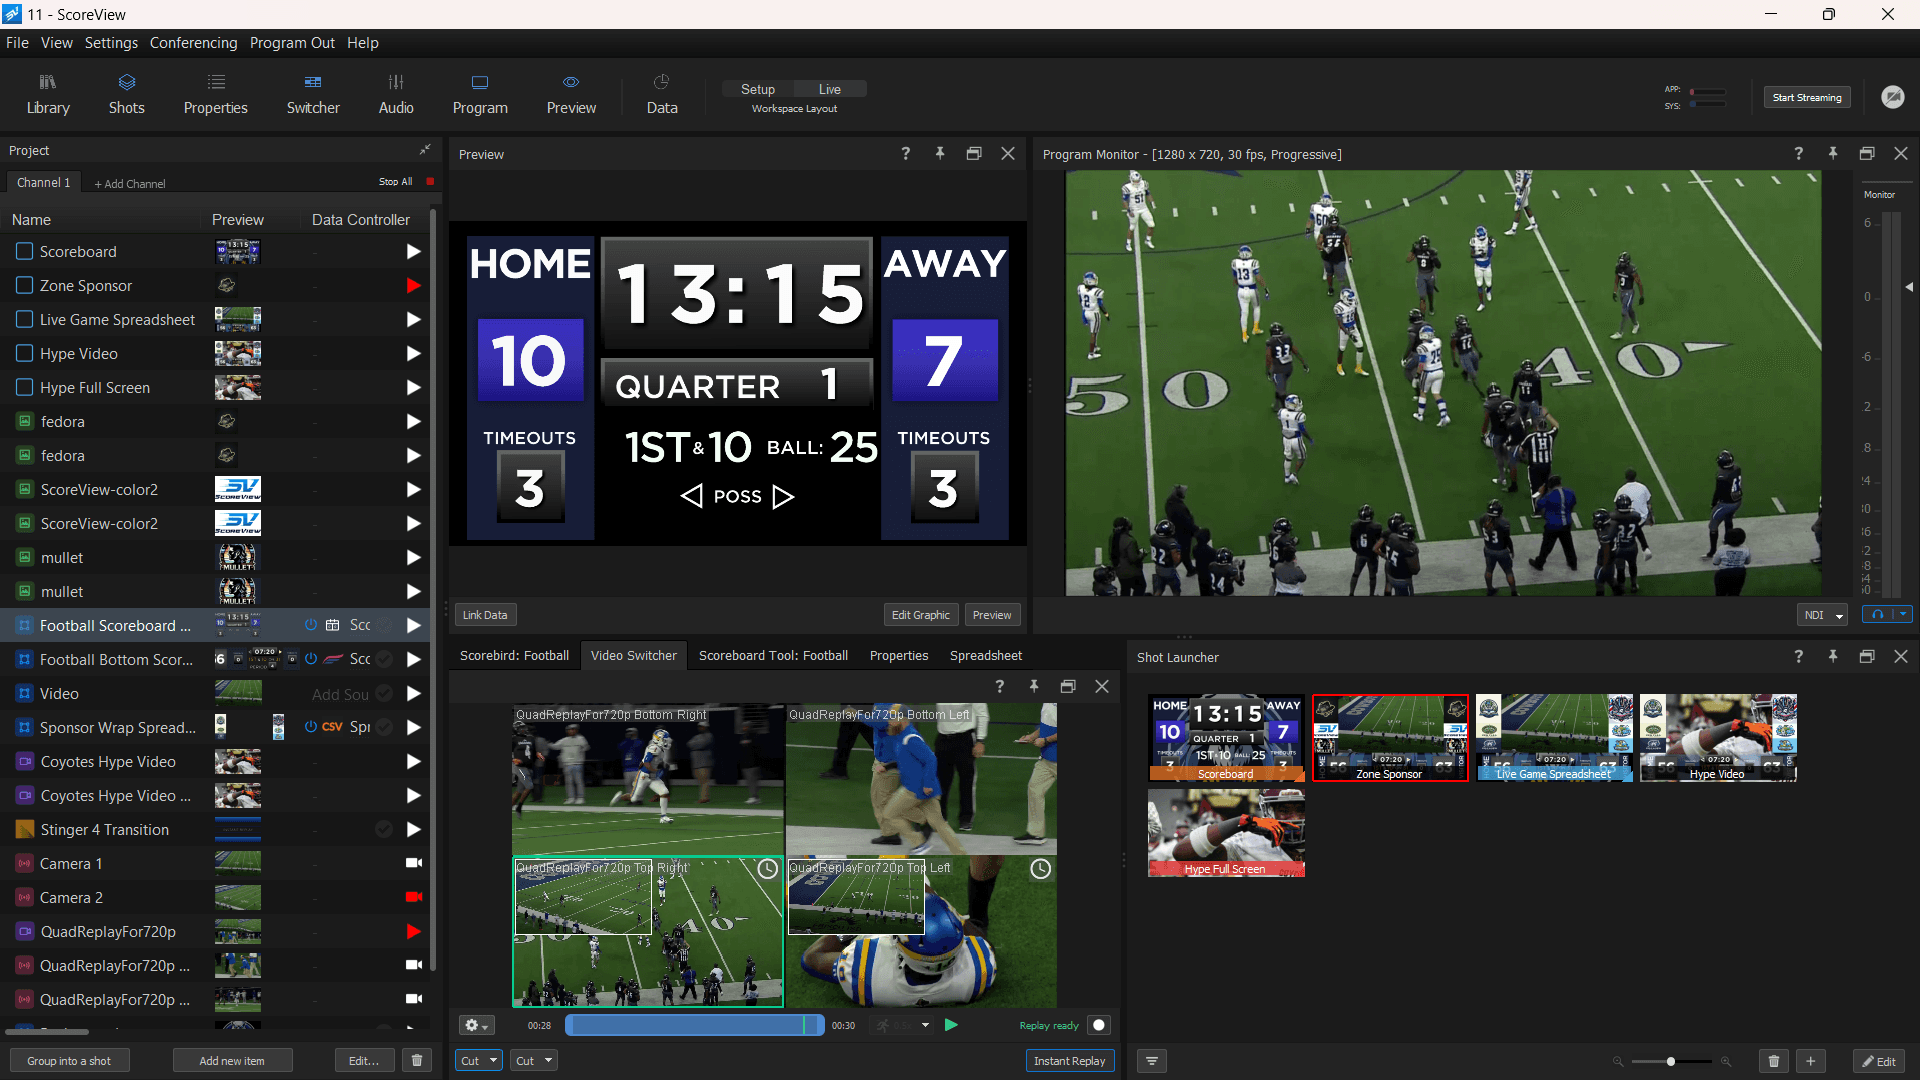The height and width of the screenshot is (1080, 1920).
Task: Click the camera disabled icon near Start Streaming
Action: coord(1895,97)
